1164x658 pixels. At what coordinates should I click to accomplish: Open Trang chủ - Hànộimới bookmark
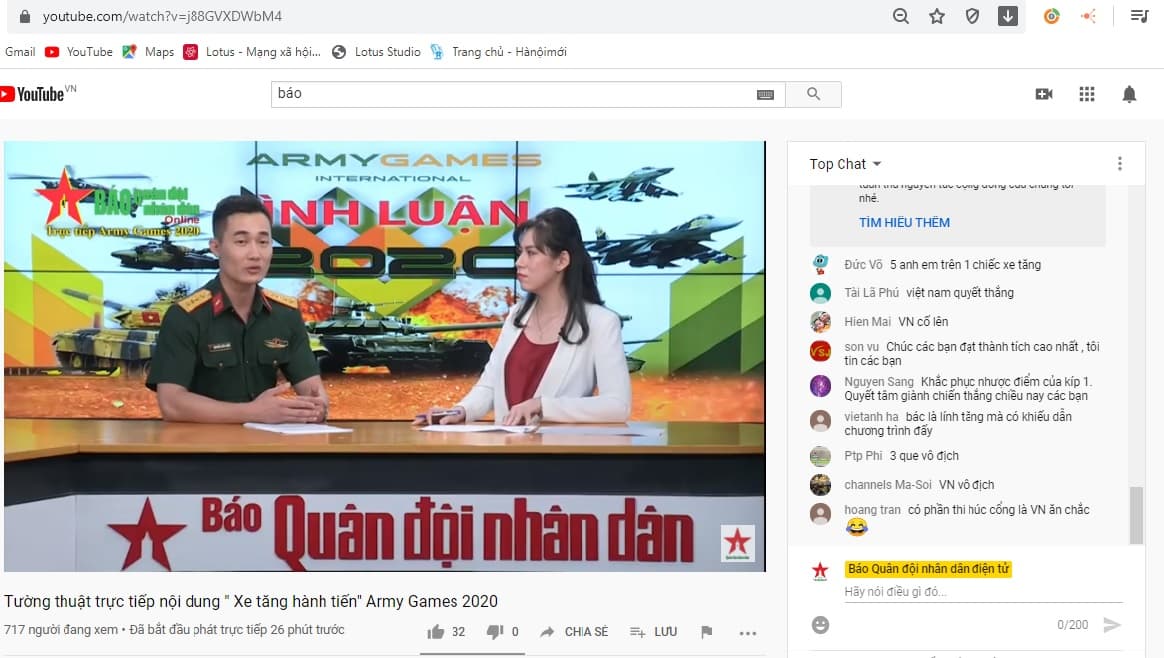(x=499, y=52)
